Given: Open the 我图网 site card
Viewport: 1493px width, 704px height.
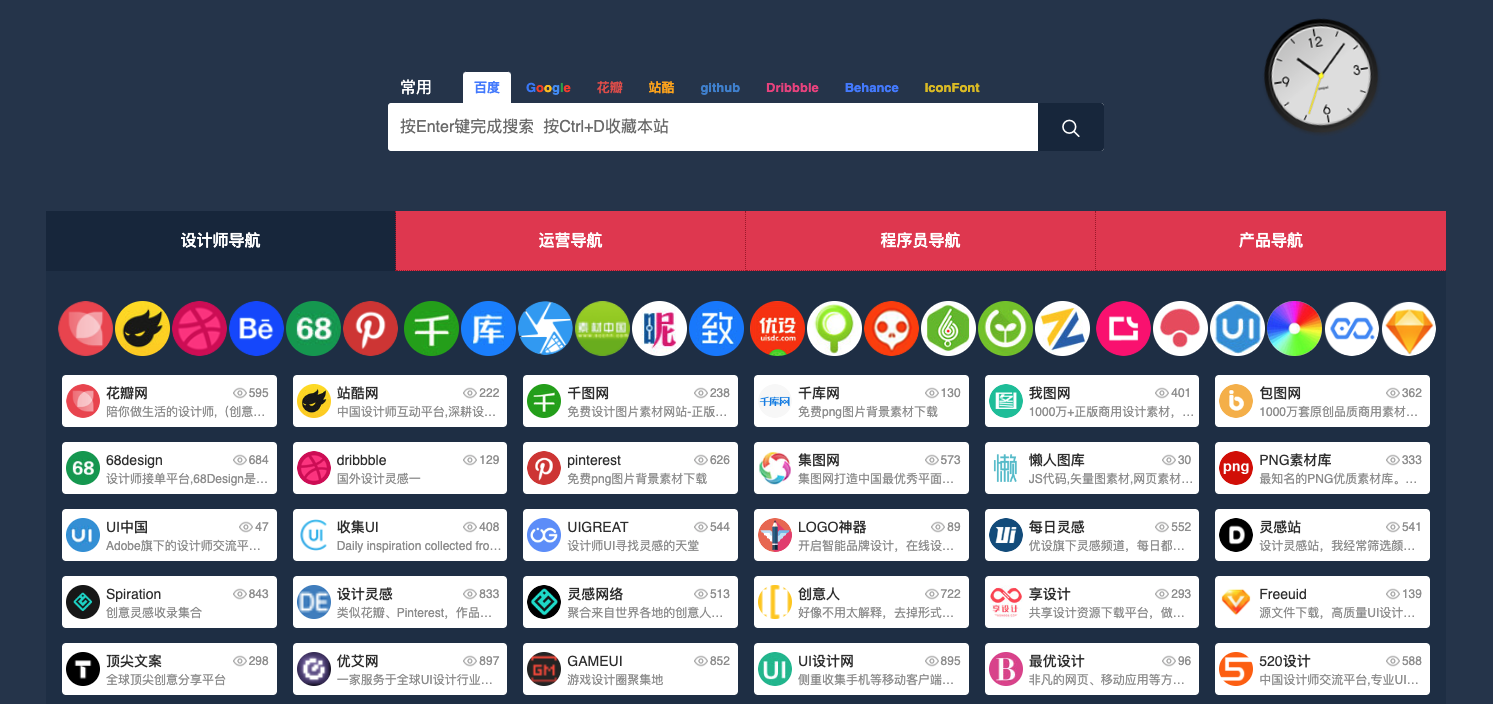Looking at the screenshot, I should [x=1092, y=401].
